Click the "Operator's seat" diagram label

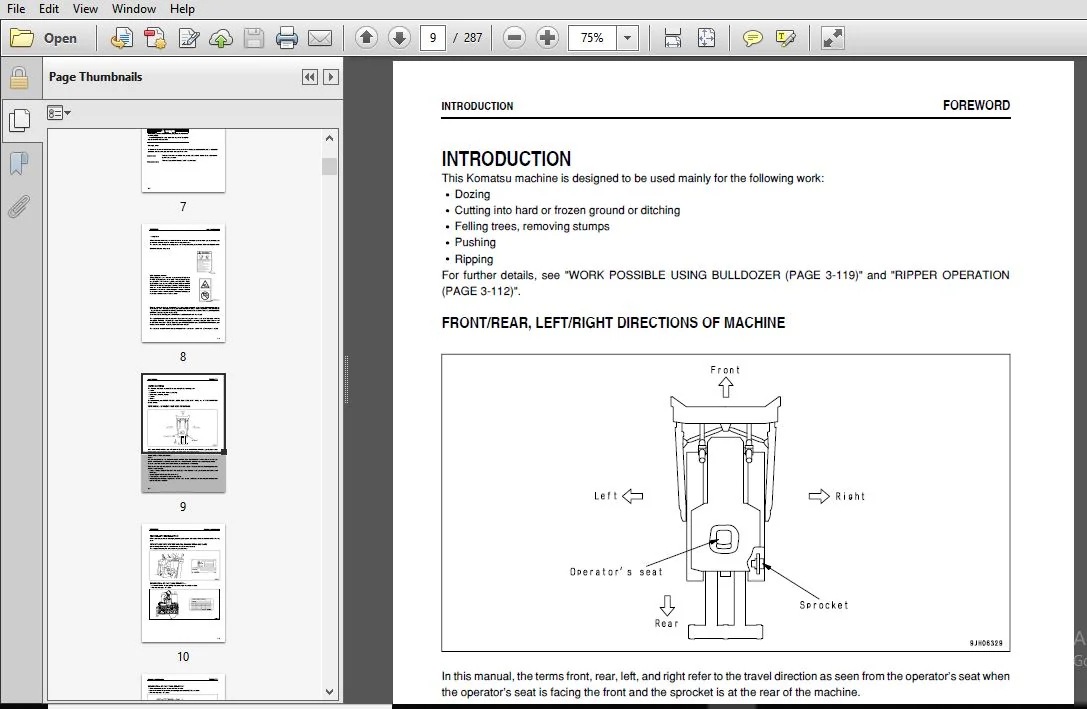(616, 572)
